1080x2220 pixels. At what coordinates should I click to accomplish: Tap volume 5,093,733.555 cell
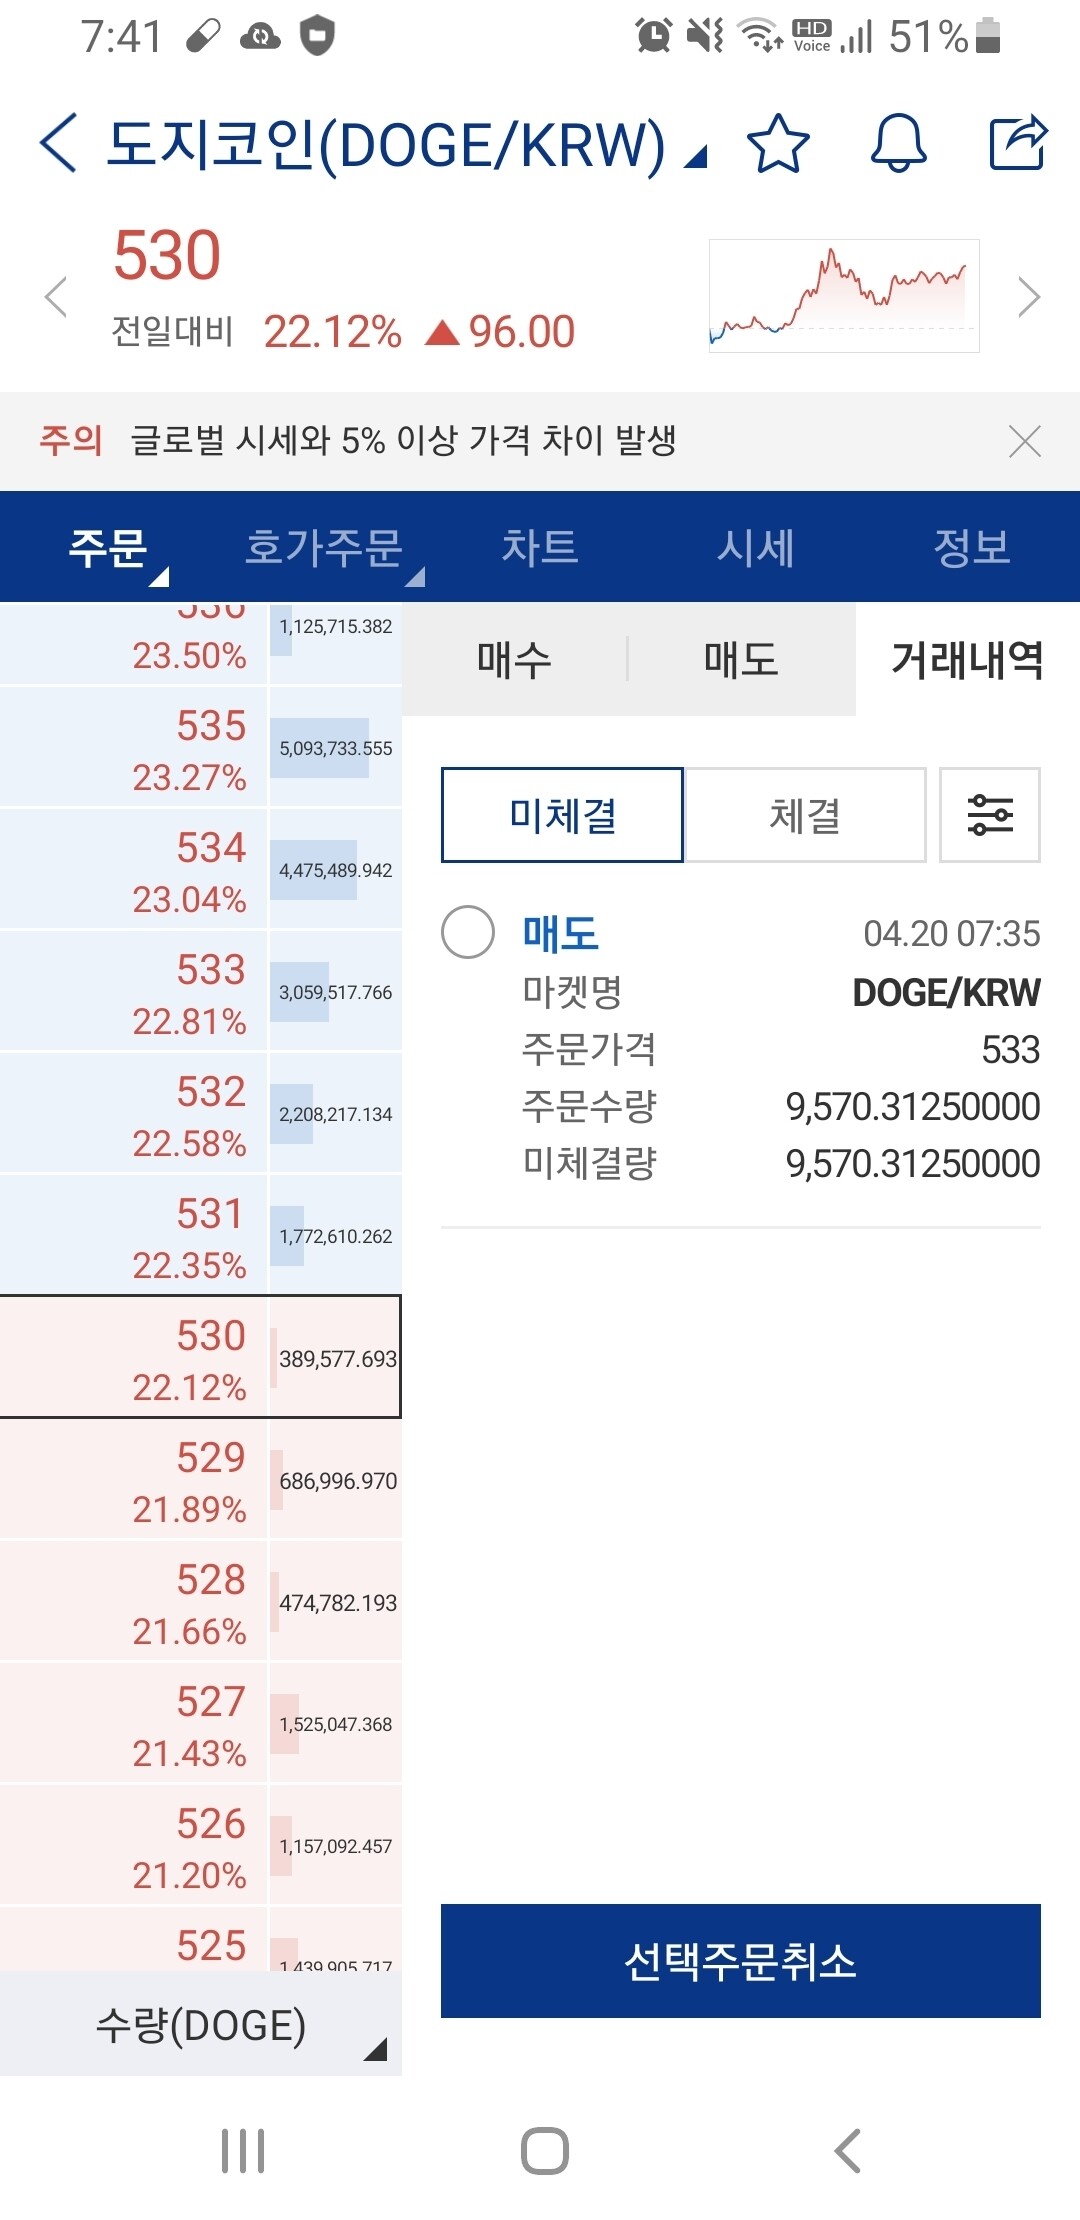pyautogui.click(x=336, y=748)
